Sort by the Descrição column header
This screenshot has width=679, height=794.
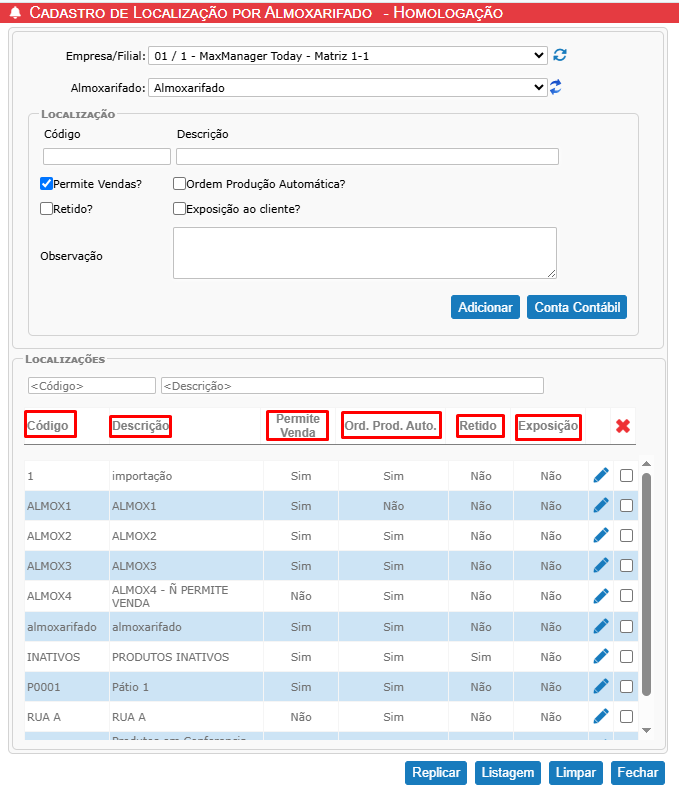pos(140,426)
